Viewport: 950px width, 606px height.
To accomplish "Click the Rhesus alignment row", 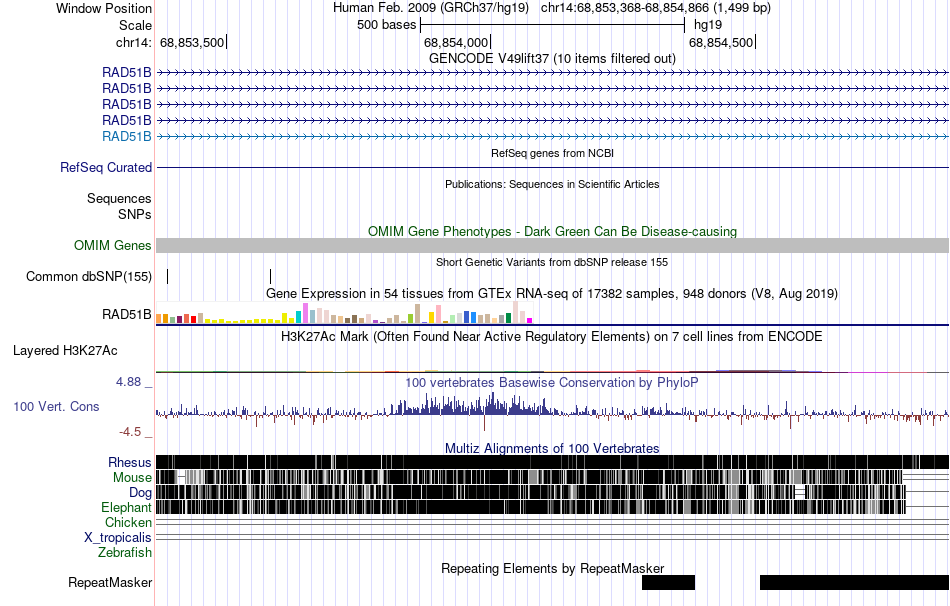I will click(553, 462).
